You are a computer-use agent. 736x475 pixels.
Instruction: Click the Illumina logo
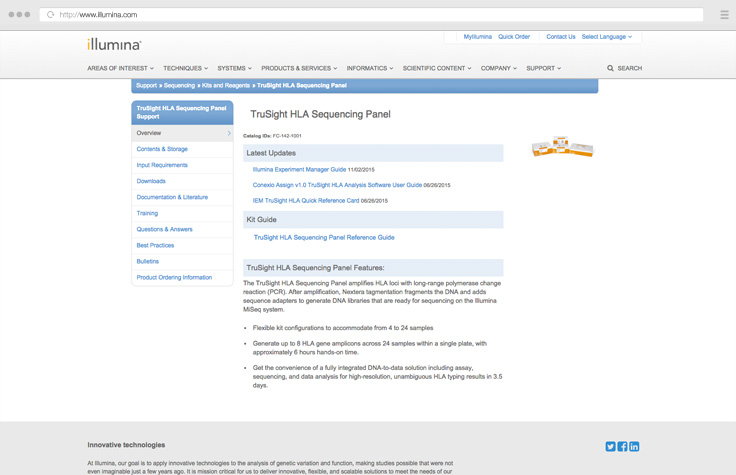pyautogui.click(x=114, y=45)
